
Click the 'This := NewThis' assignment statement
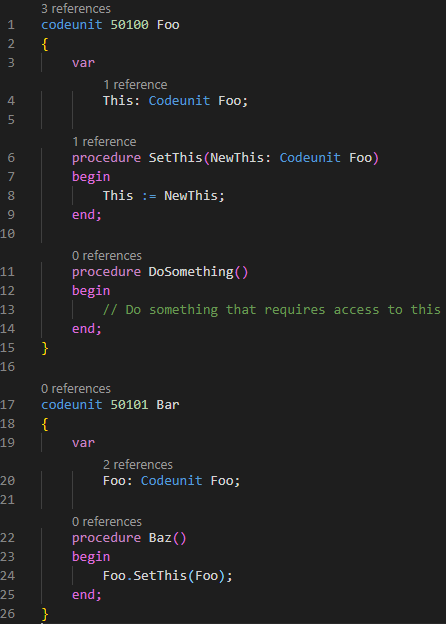point(164,196)
